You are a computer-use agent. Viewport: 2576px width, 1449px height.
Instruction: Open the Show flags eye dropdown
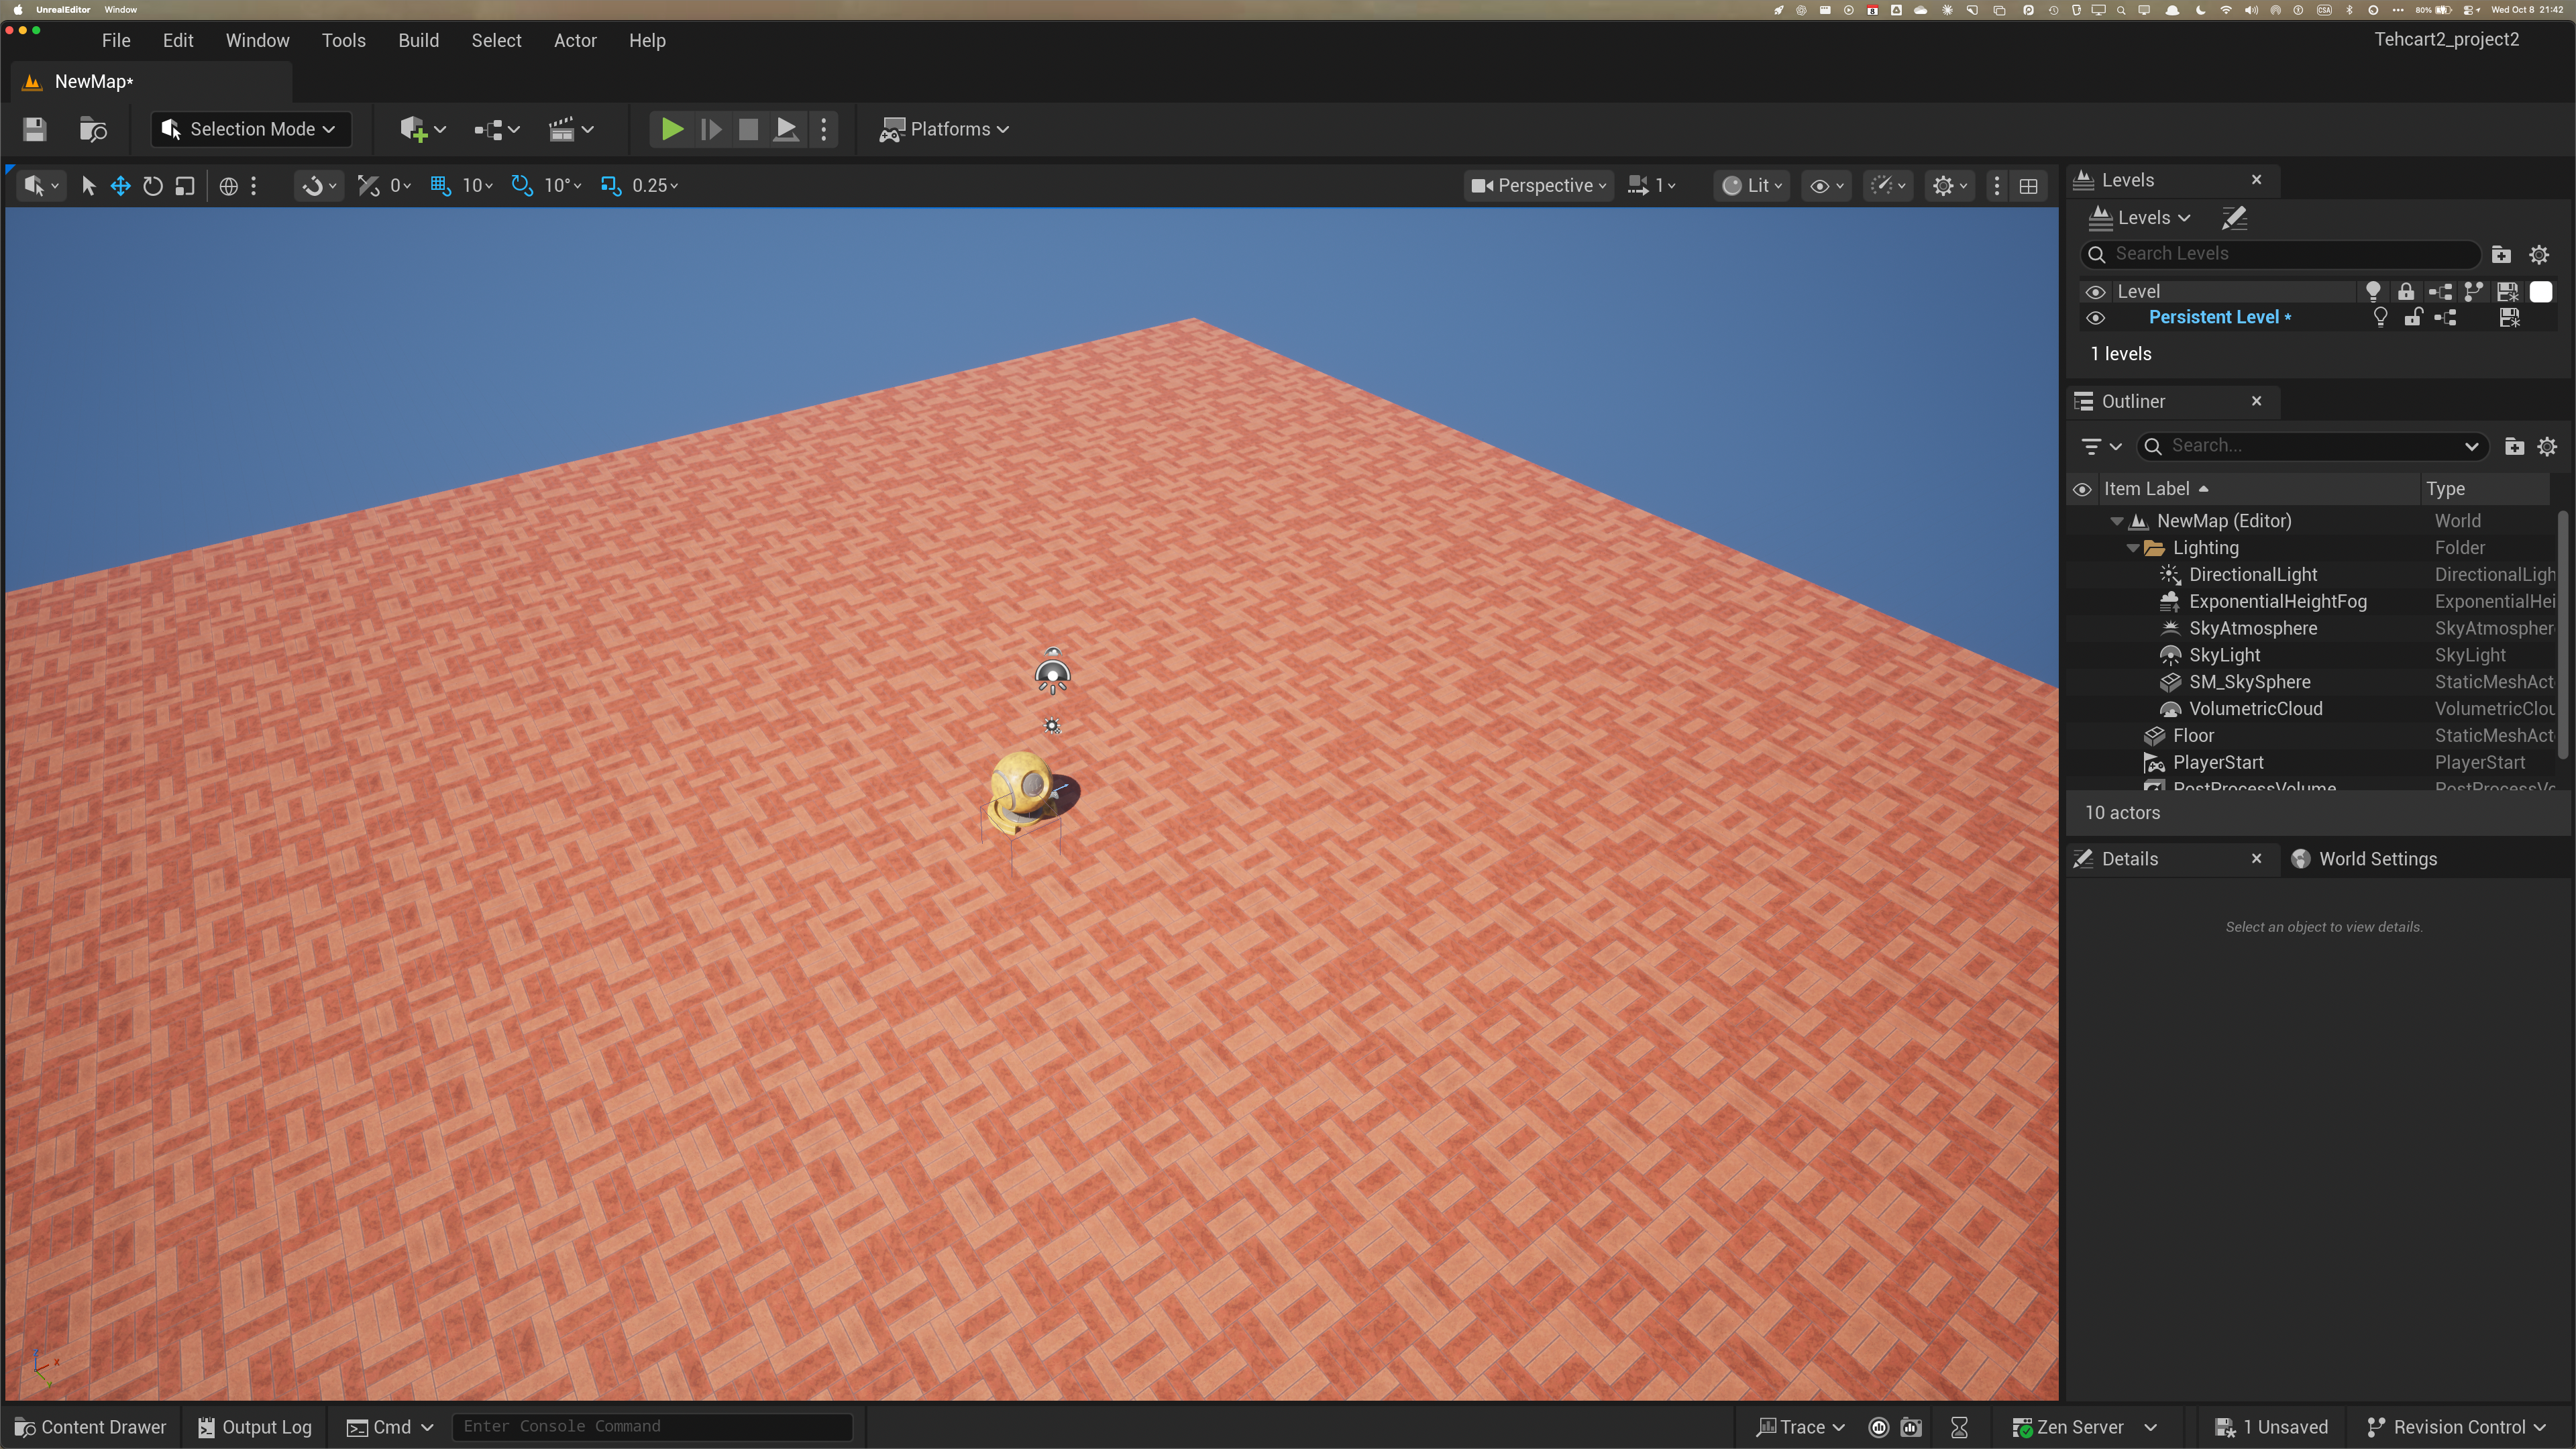point(1826,186)
